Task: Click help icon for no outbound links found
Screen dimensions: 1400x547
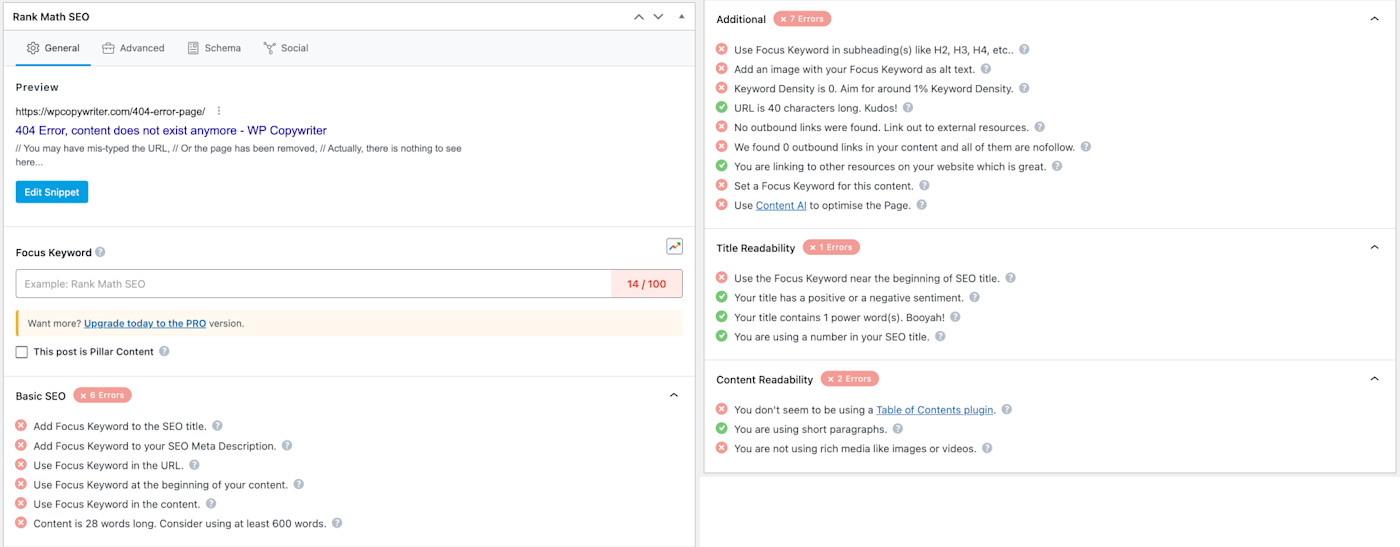Action: (x=1039, y=127)
